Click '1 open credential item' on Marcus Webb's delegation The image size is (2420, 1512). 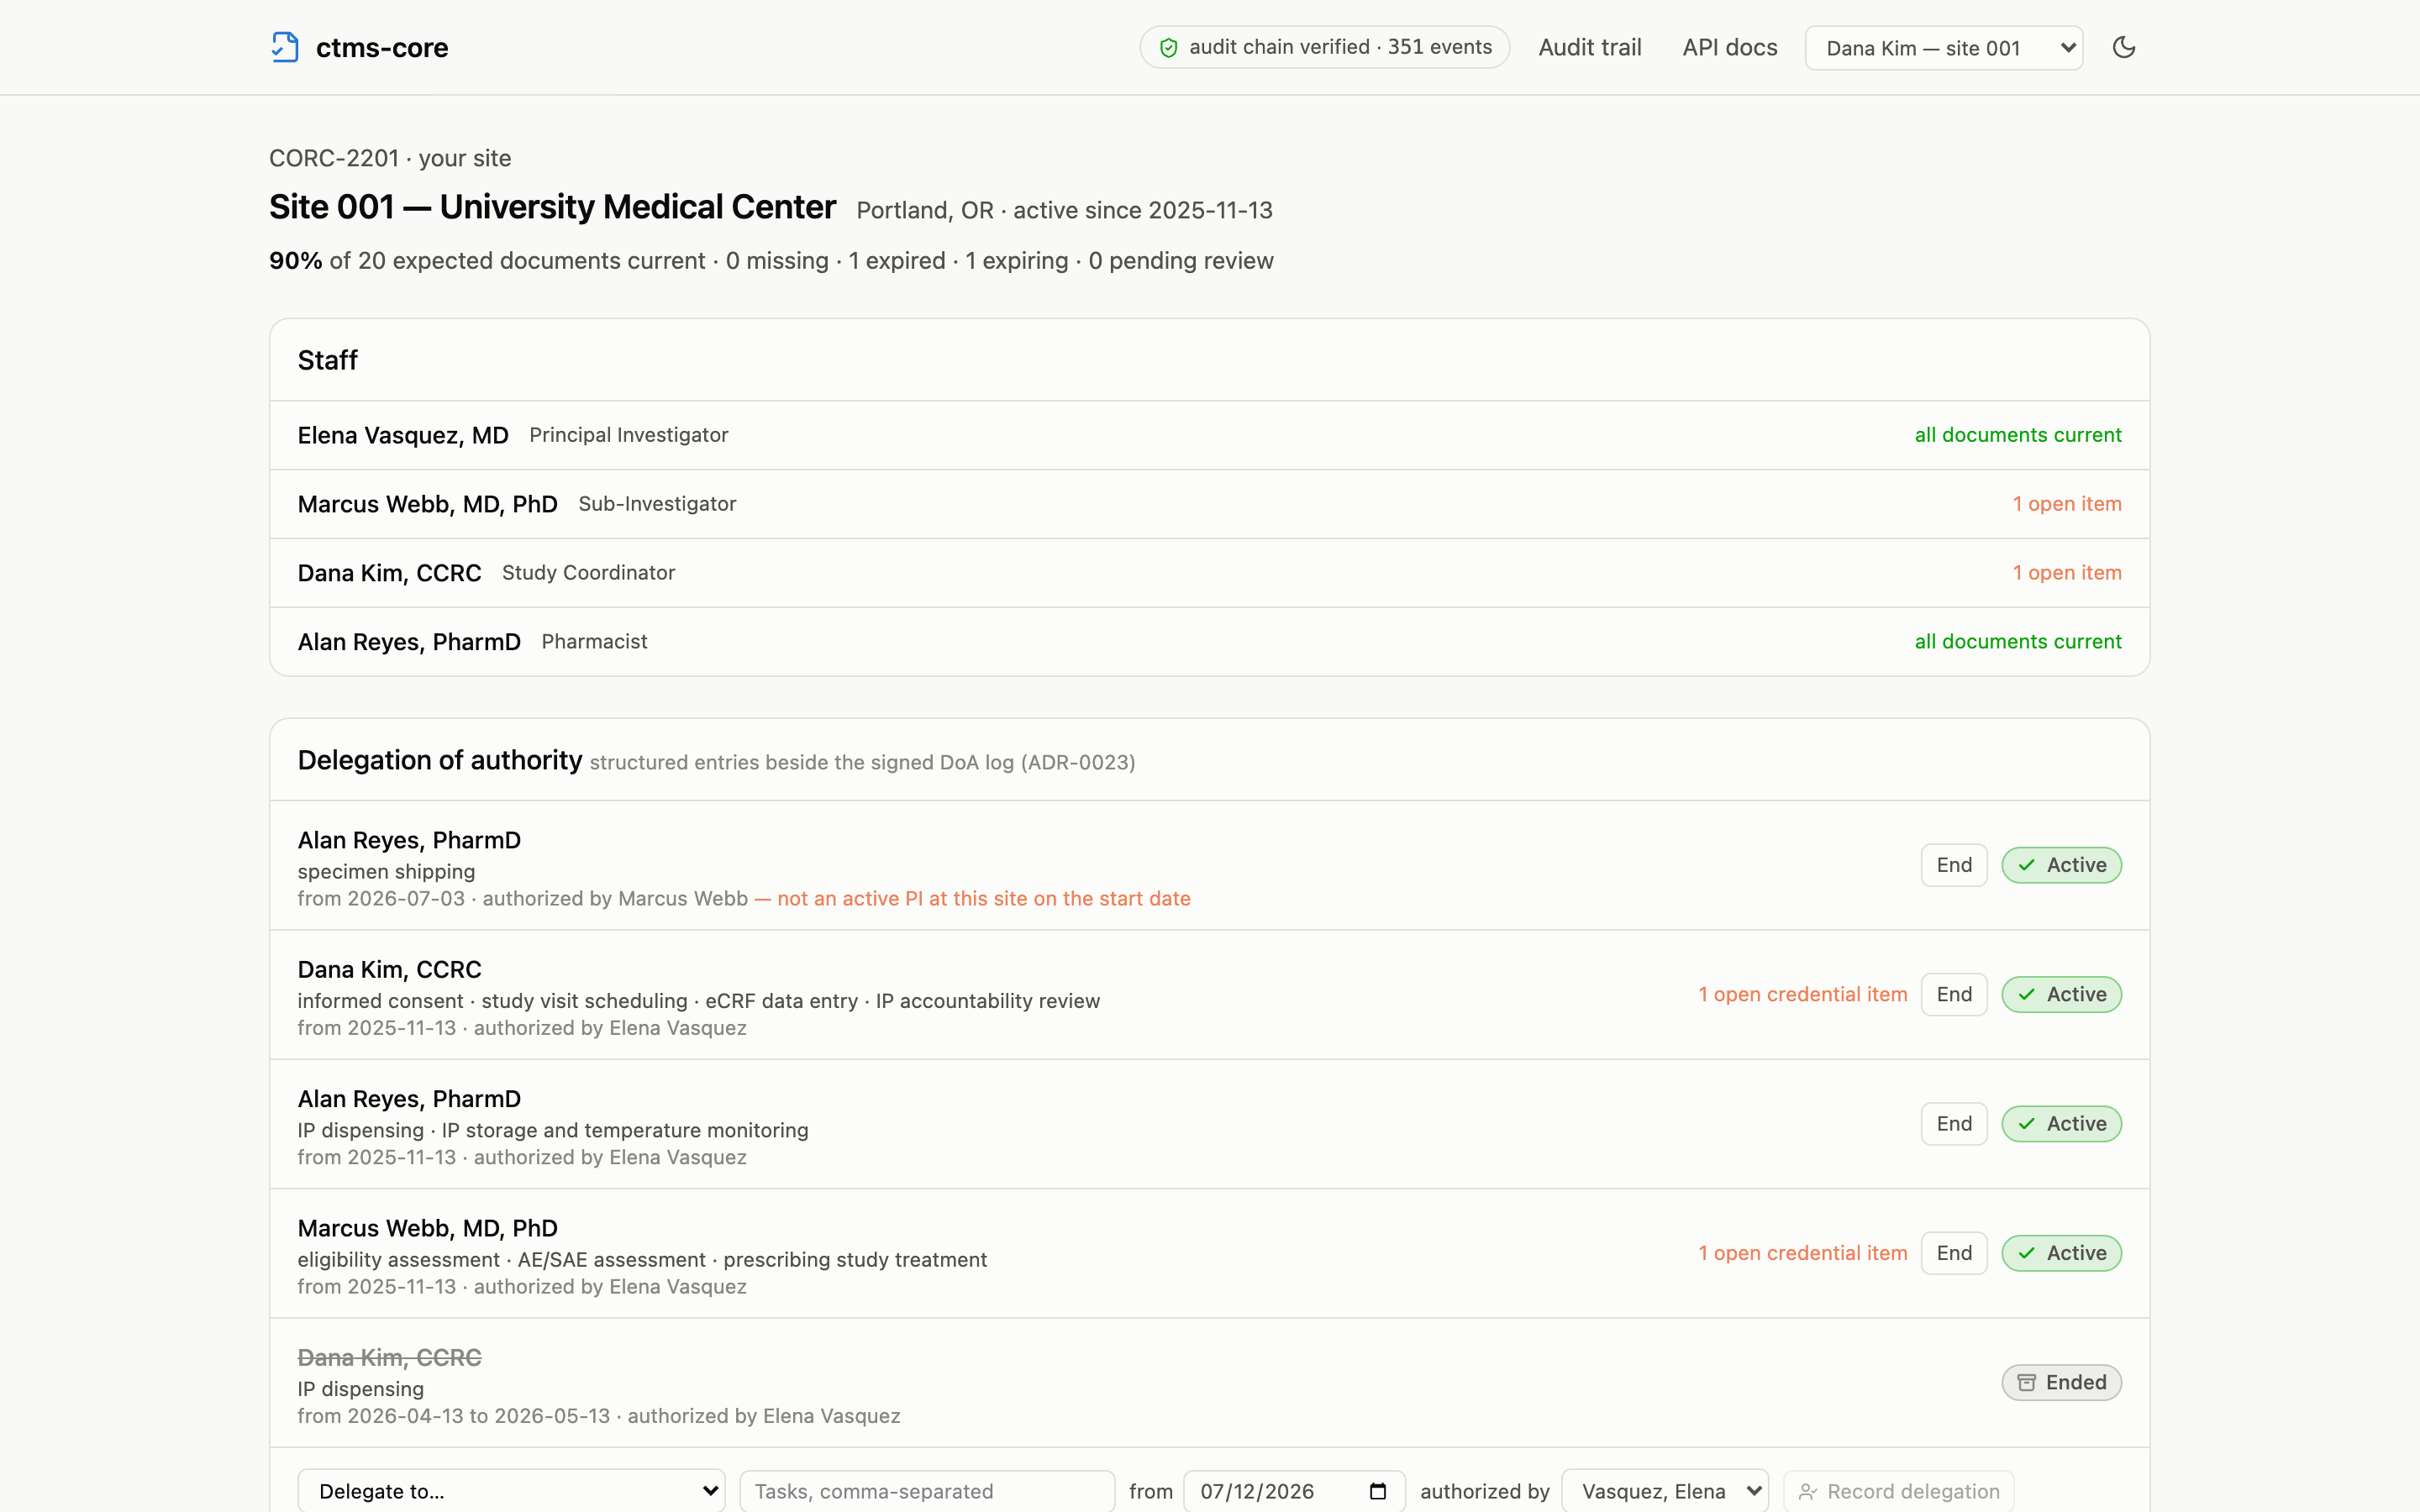point(1803,1253)
